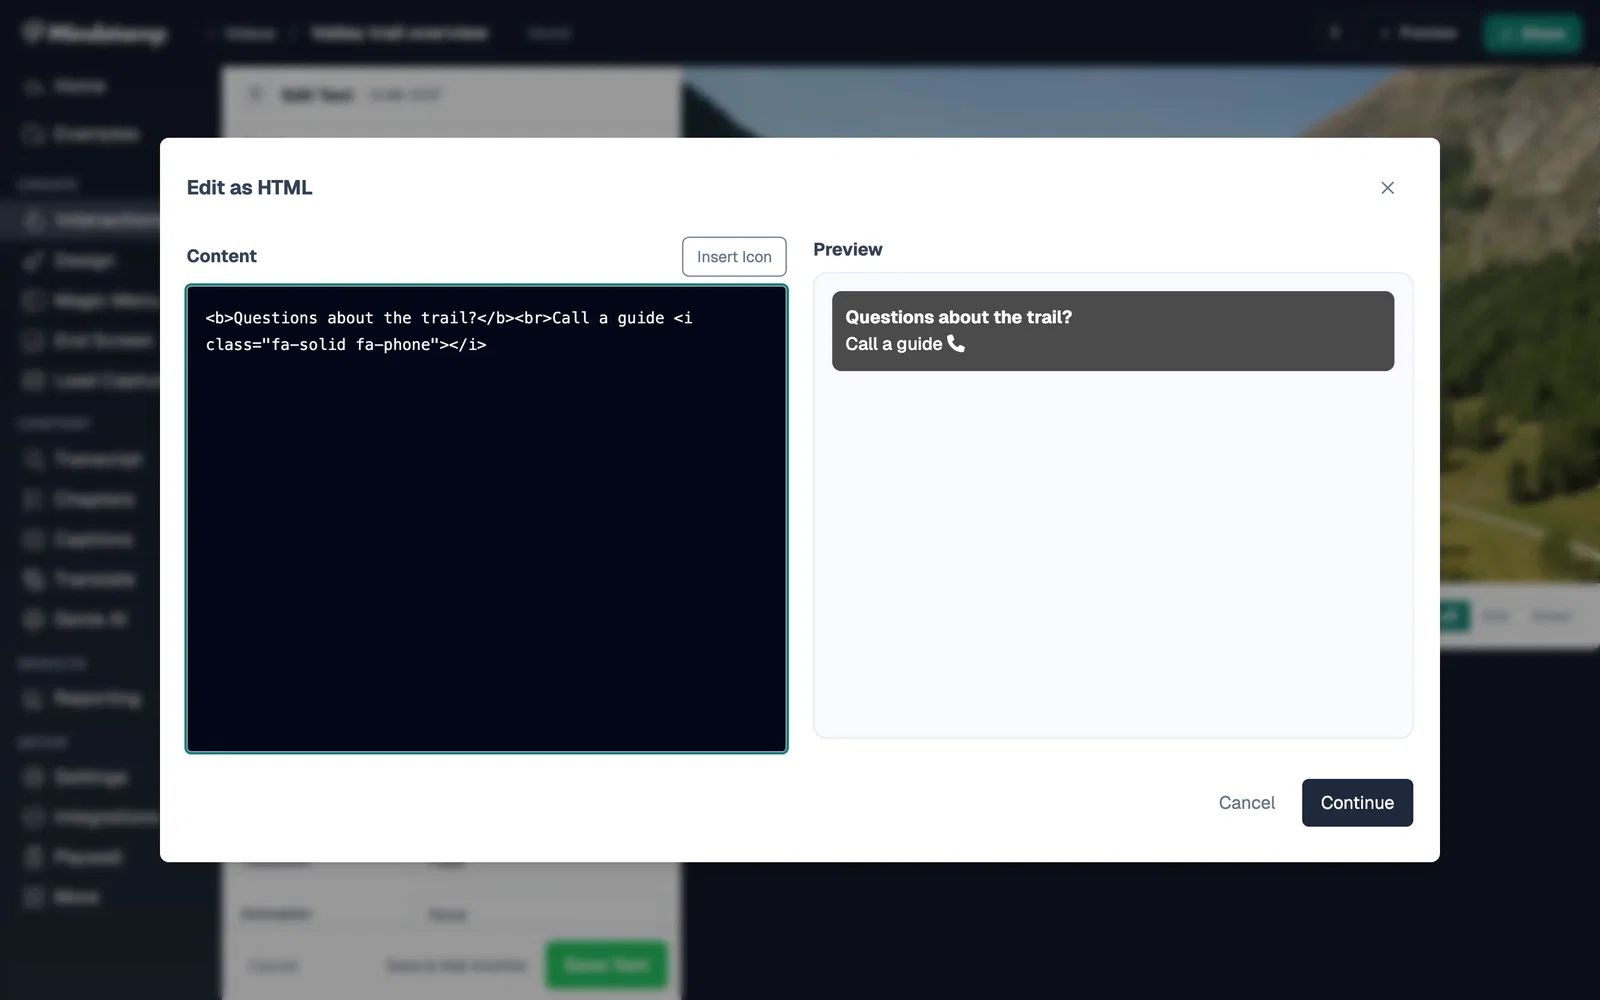Click the 'Questions about the trail?' preview text
Screen dimensions: 1600x1000
coord(958,317)
